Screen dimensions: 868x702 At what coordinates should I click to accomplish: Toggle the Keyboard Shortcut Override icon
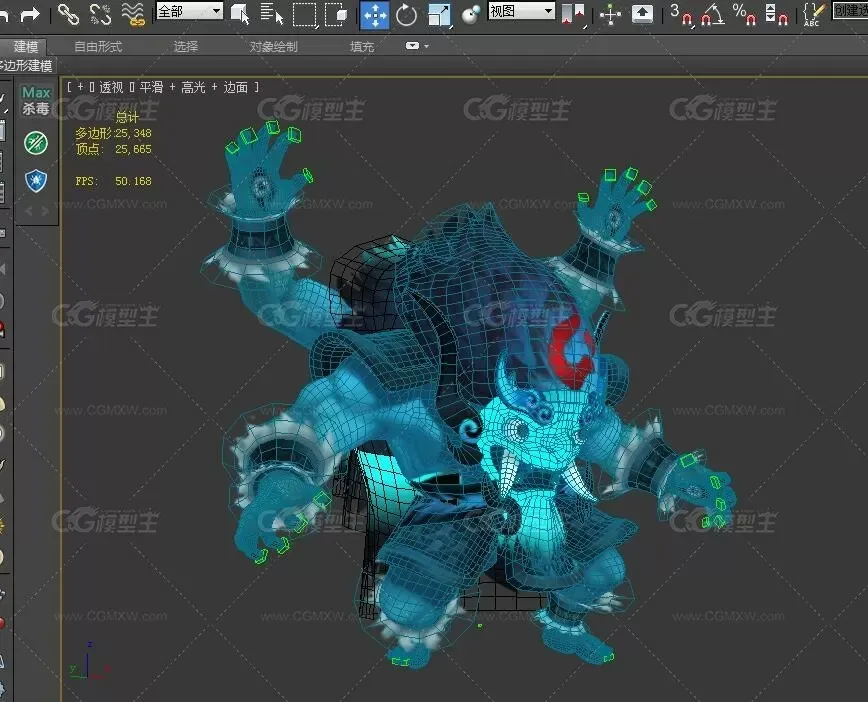pyautogui.click(x=642, y=14)
